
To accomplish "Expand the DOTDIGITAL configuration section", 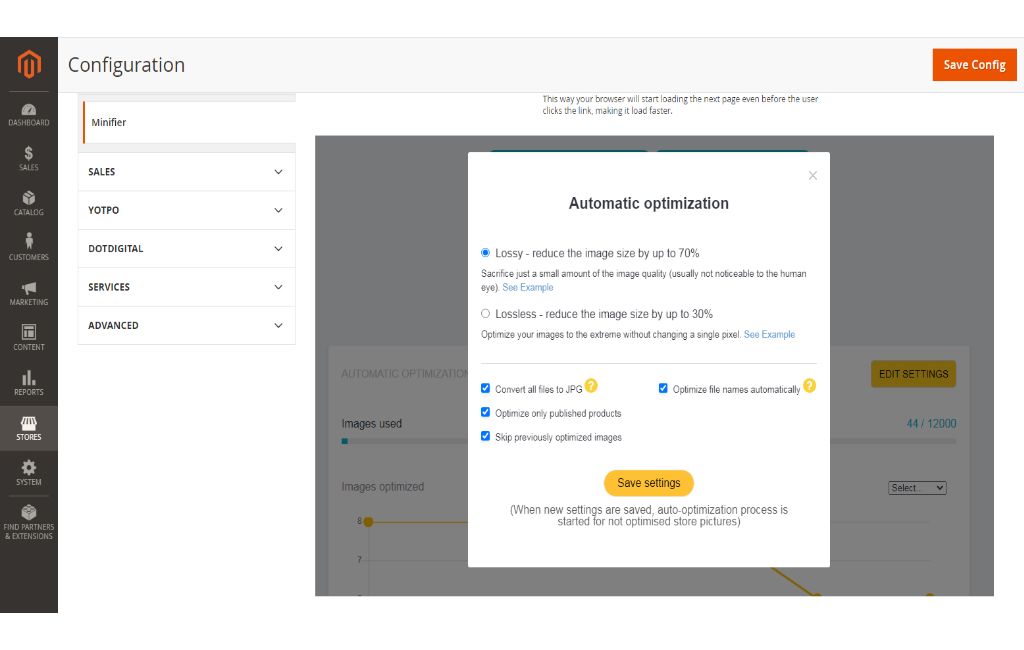I will click(186, 248).
